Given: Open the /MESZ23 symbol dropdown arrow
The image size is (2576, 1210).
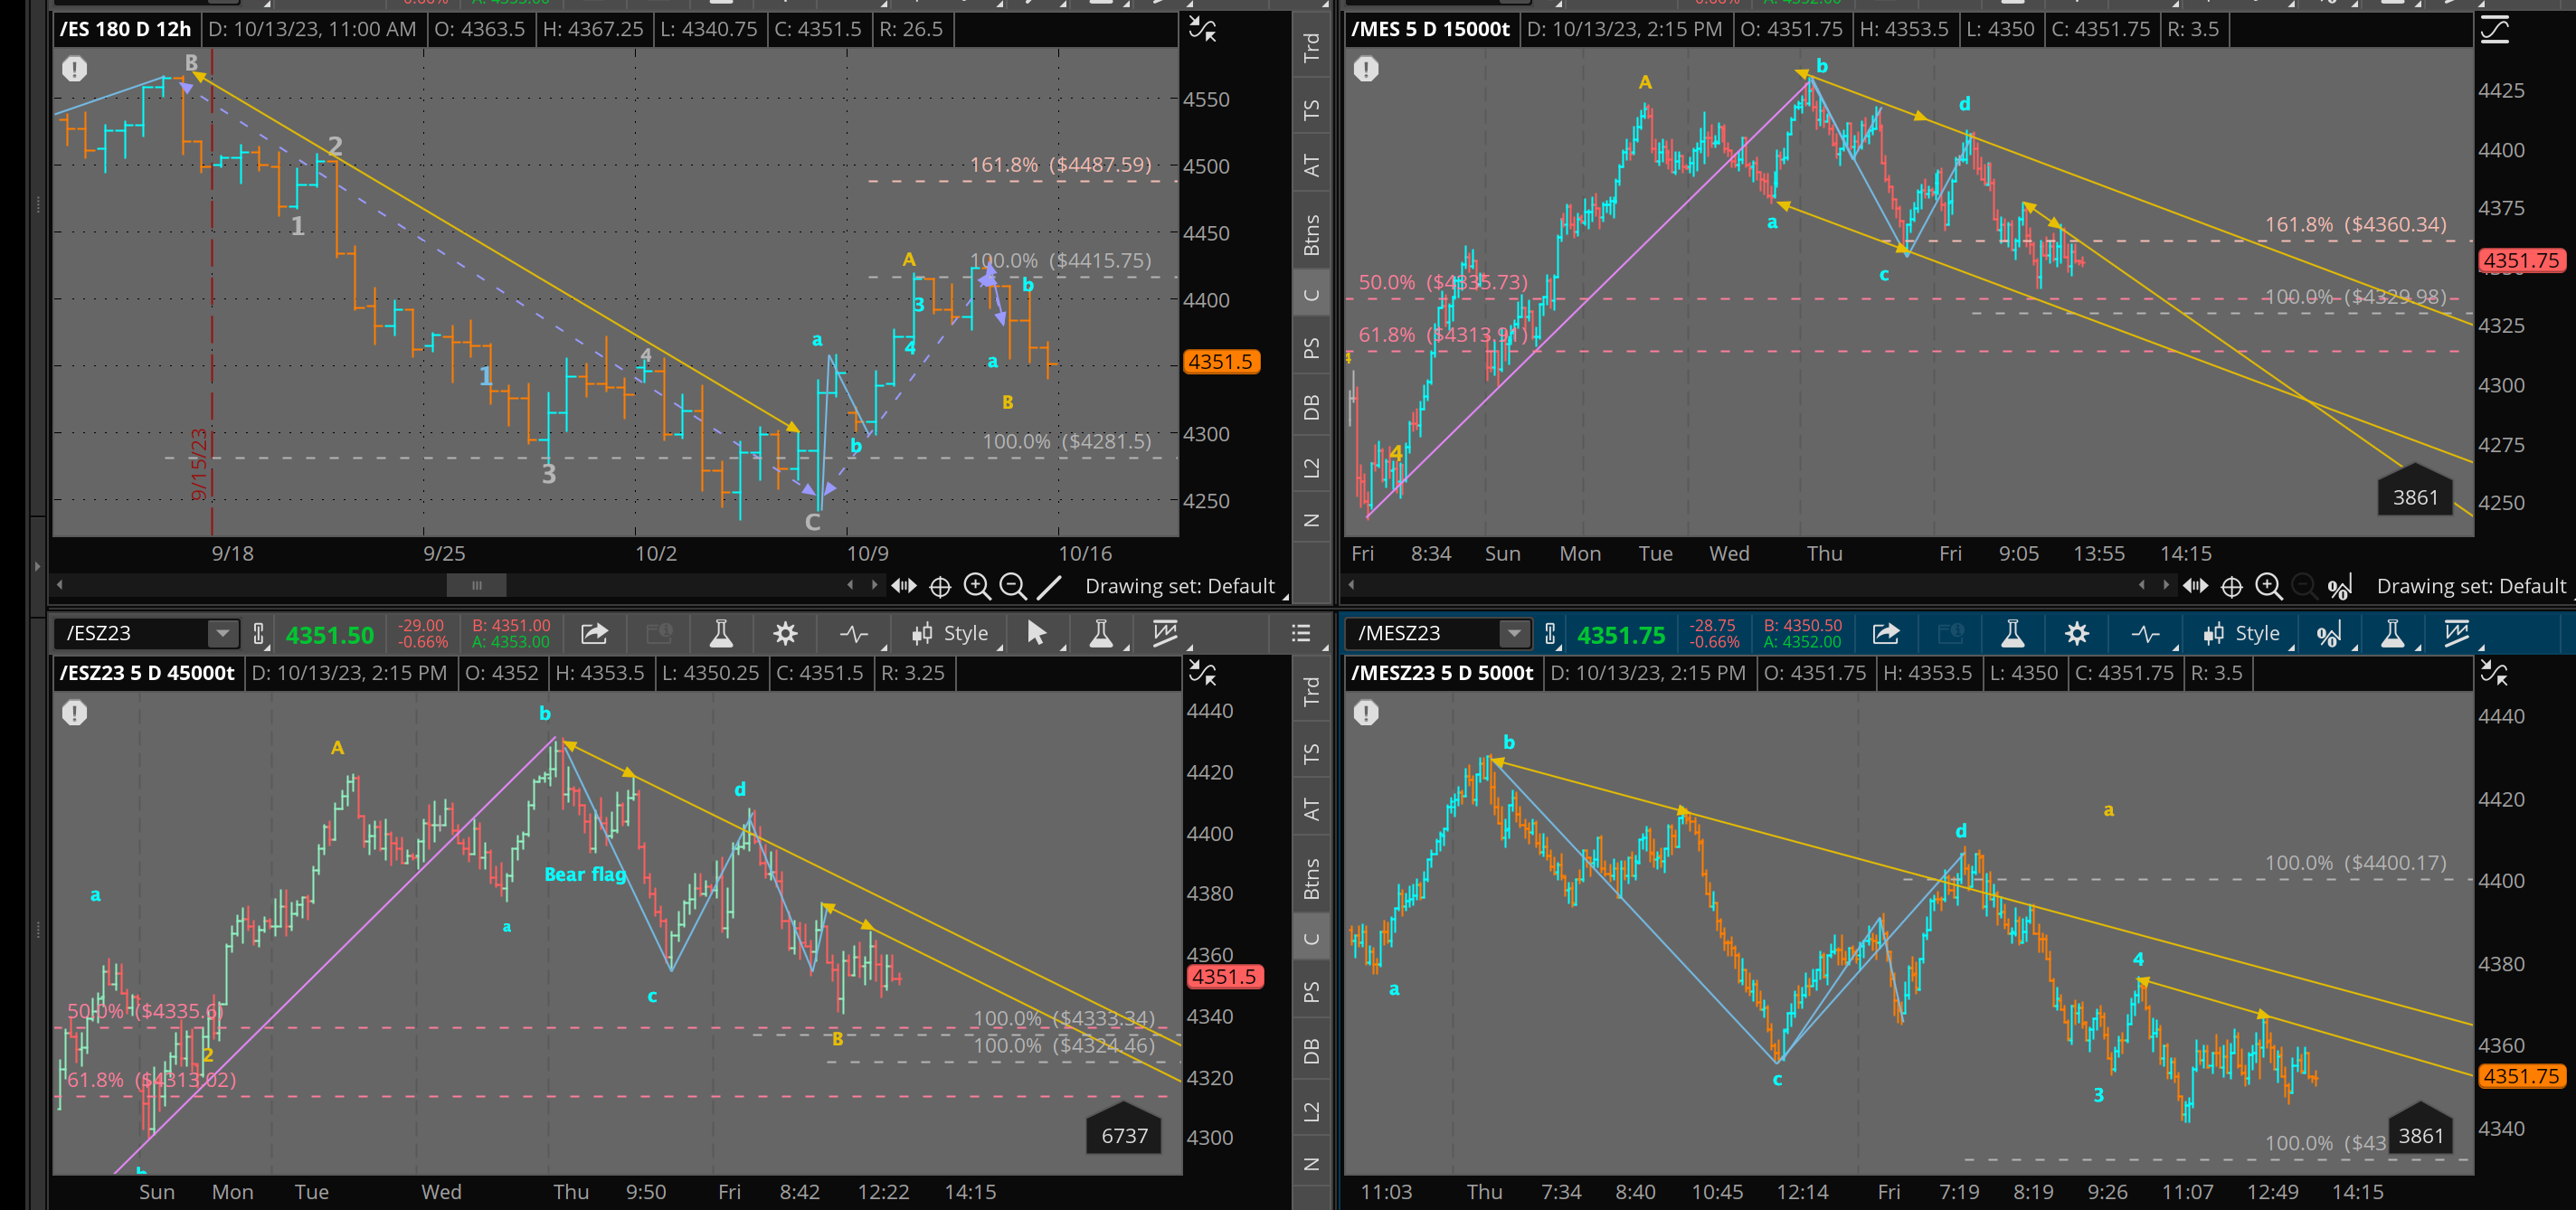Looking at the screenshot, I should point(1514,633).
